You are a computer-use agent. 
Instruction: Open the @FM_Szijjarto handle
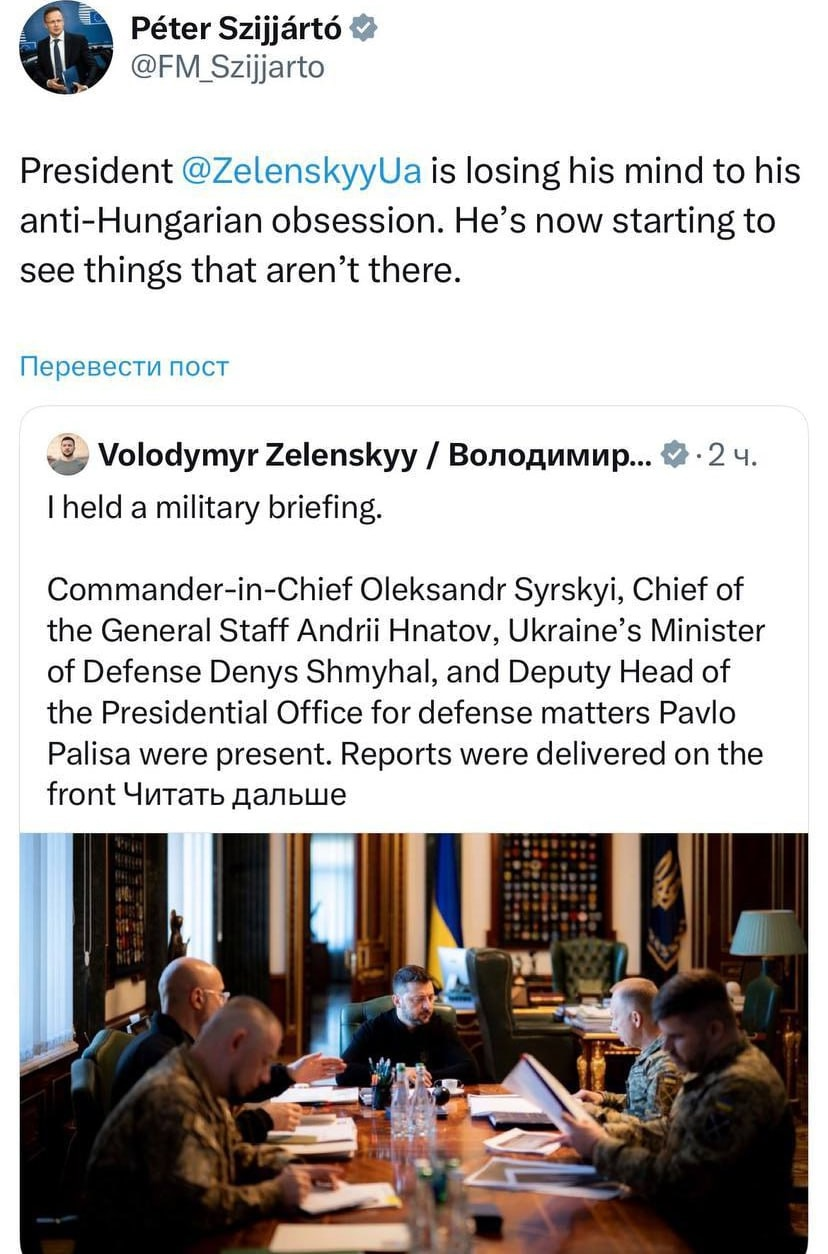[227, 67]
